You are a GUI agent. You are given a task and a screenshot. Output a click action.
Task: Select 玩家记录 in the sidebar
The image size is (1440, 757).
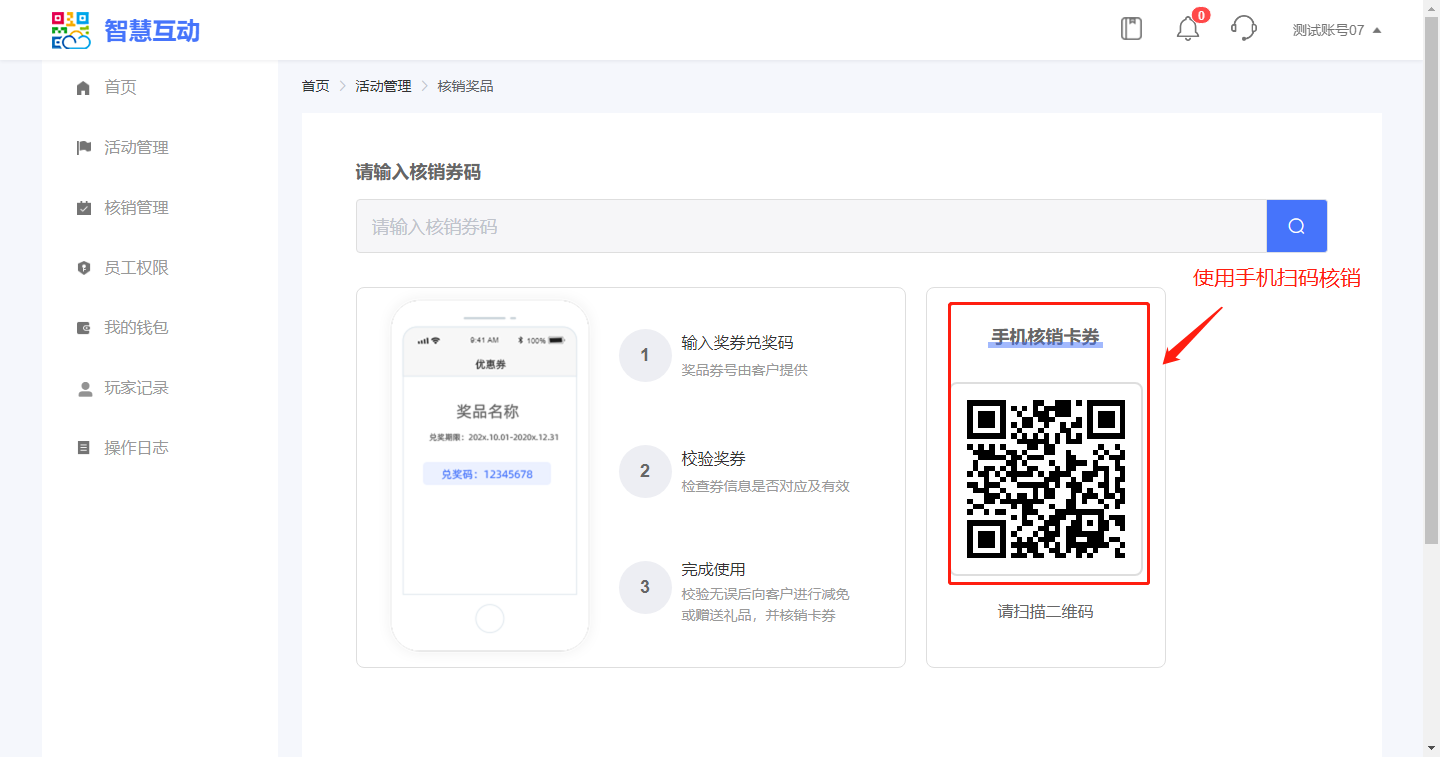pos(136,388)
